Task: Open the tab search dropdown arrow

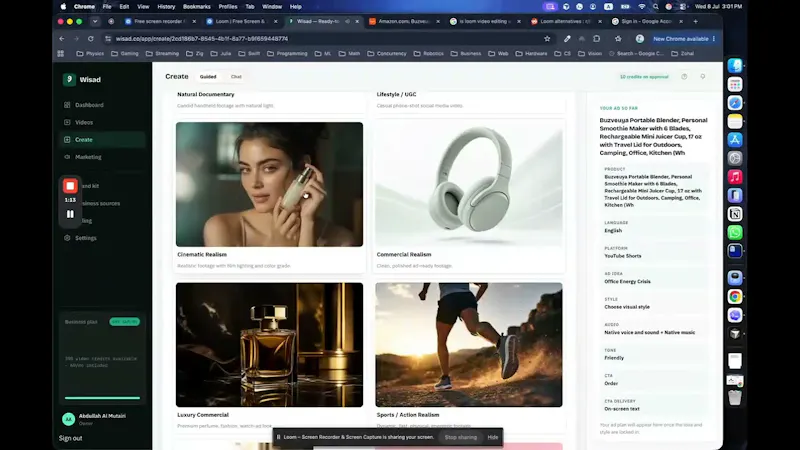Action: coord(95,21)
